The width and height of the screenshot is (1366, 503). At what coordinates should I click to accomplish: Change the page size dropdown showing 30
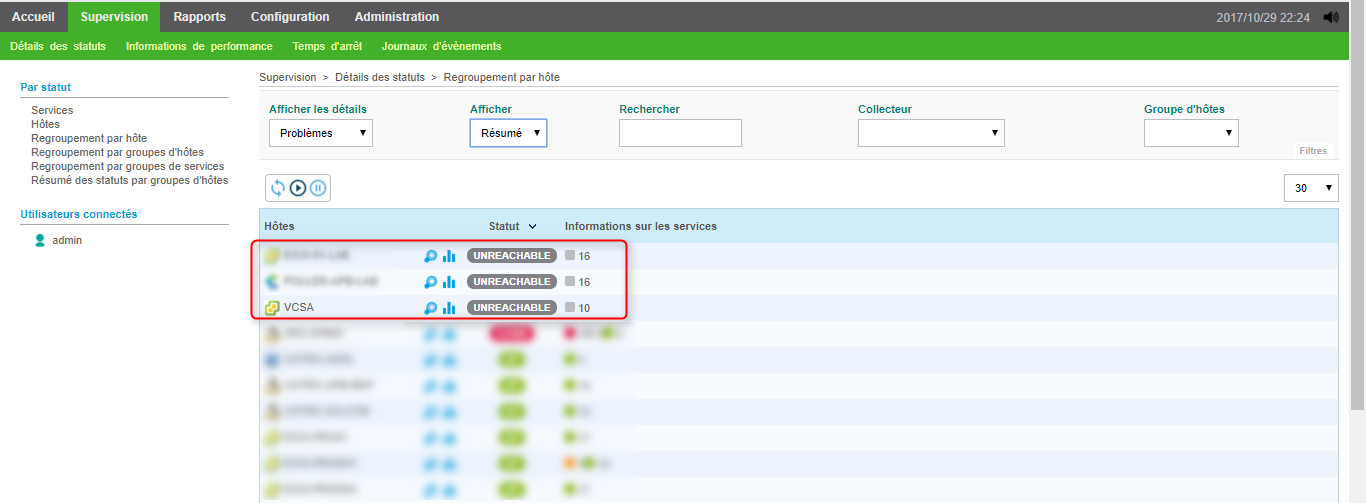click(1310, 188)
